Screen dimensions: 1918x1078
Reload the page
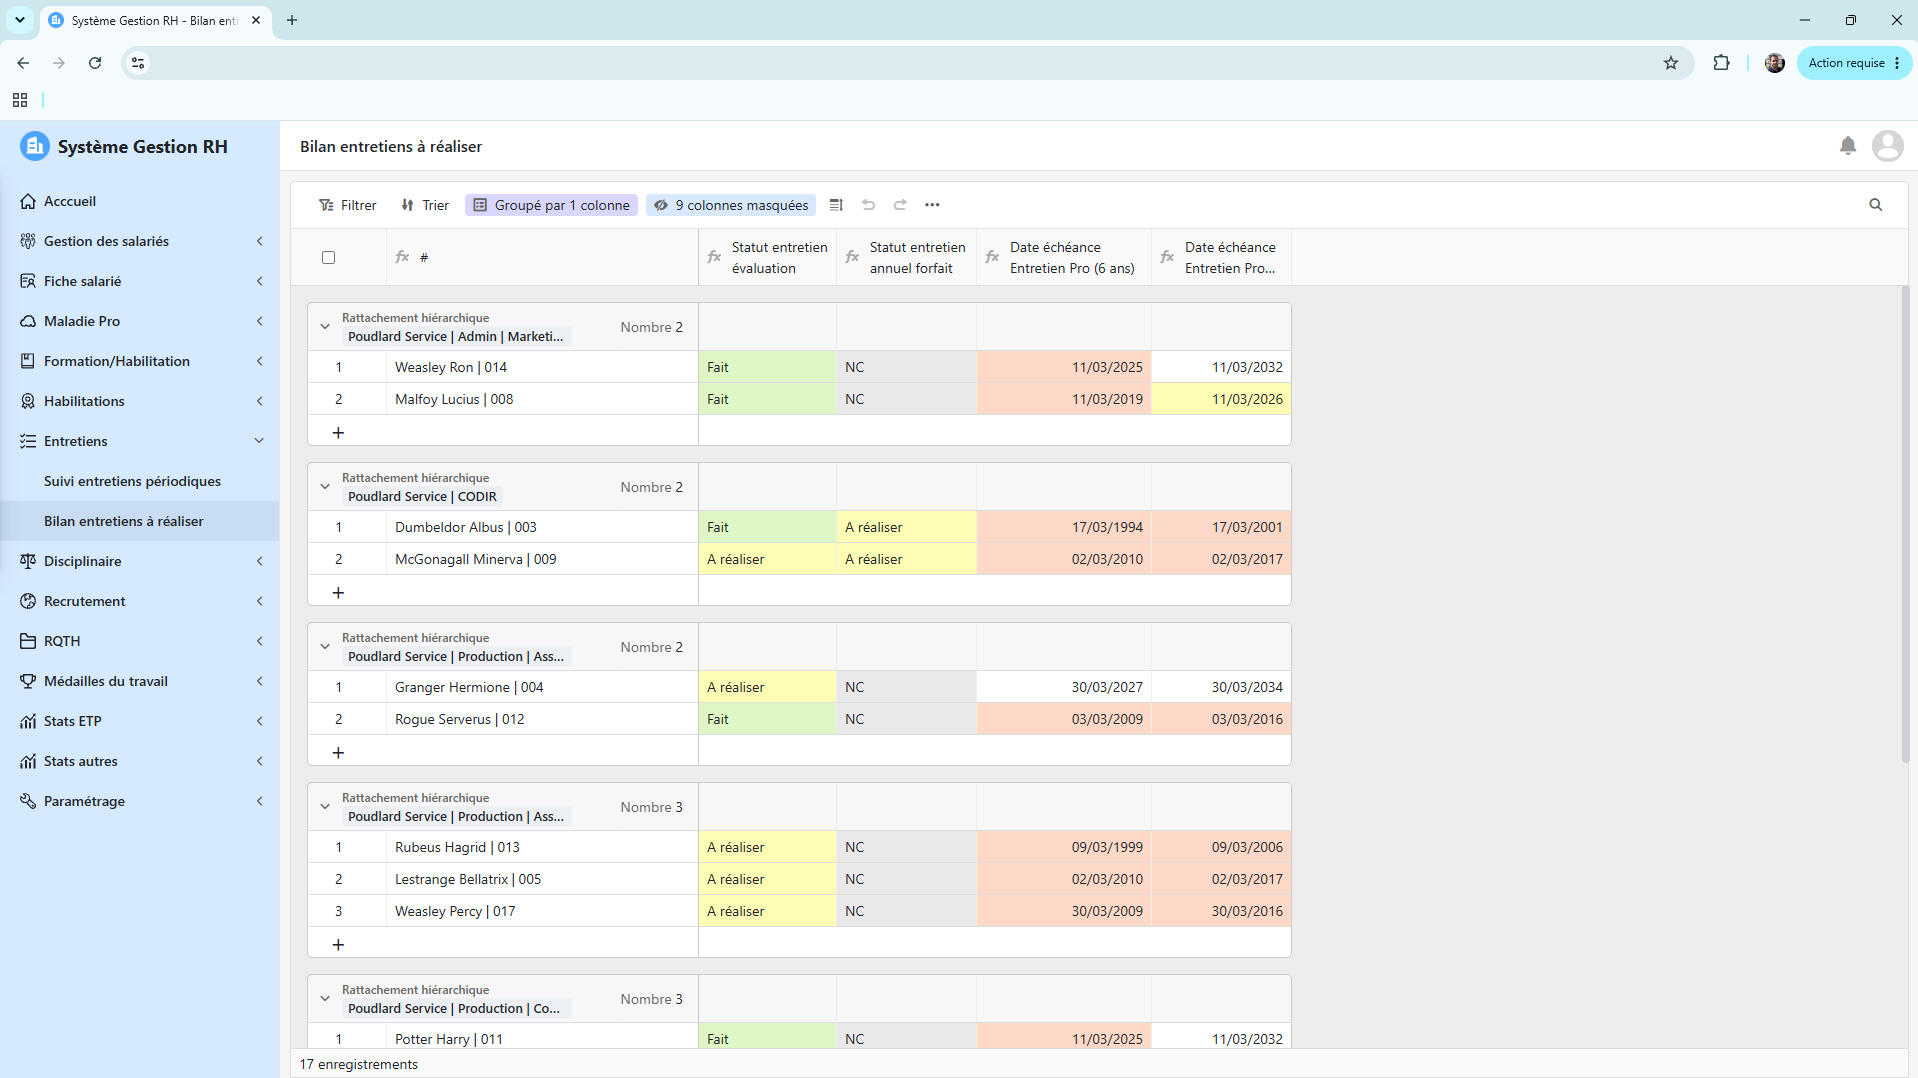point(95,63)
